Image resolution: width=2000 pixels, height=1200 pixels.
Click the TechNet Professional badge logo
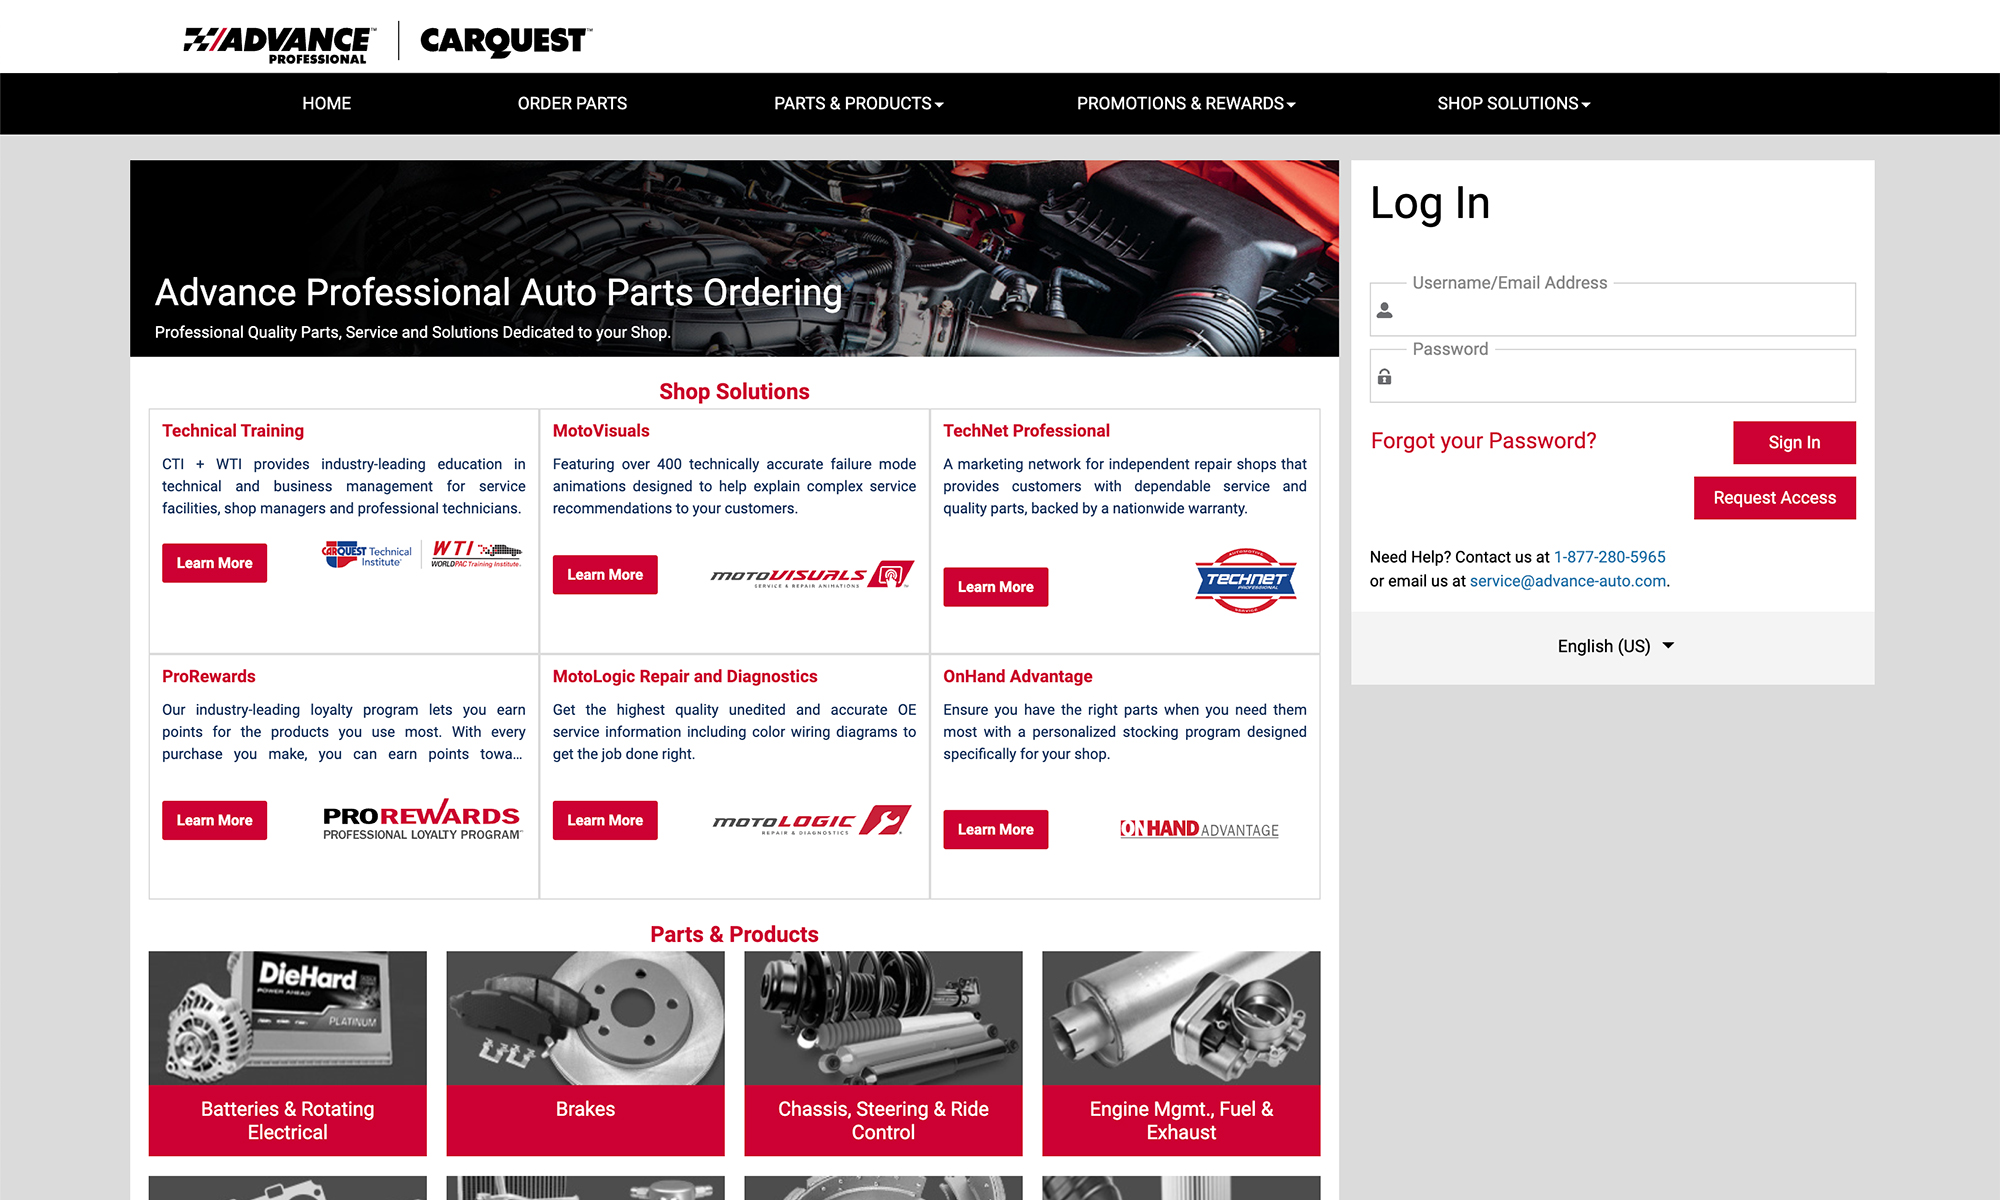pyautogui.click(x=1246, y=580)
